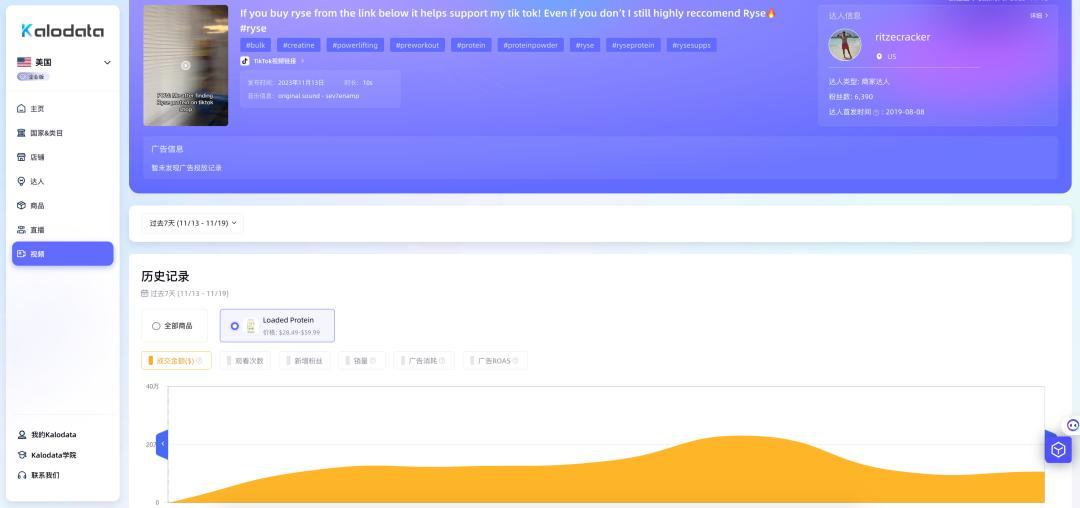Toggle the 新增粉丝 metric
Image resolution: width=1080 pixels, height=508 pixels.
point(304,361)
